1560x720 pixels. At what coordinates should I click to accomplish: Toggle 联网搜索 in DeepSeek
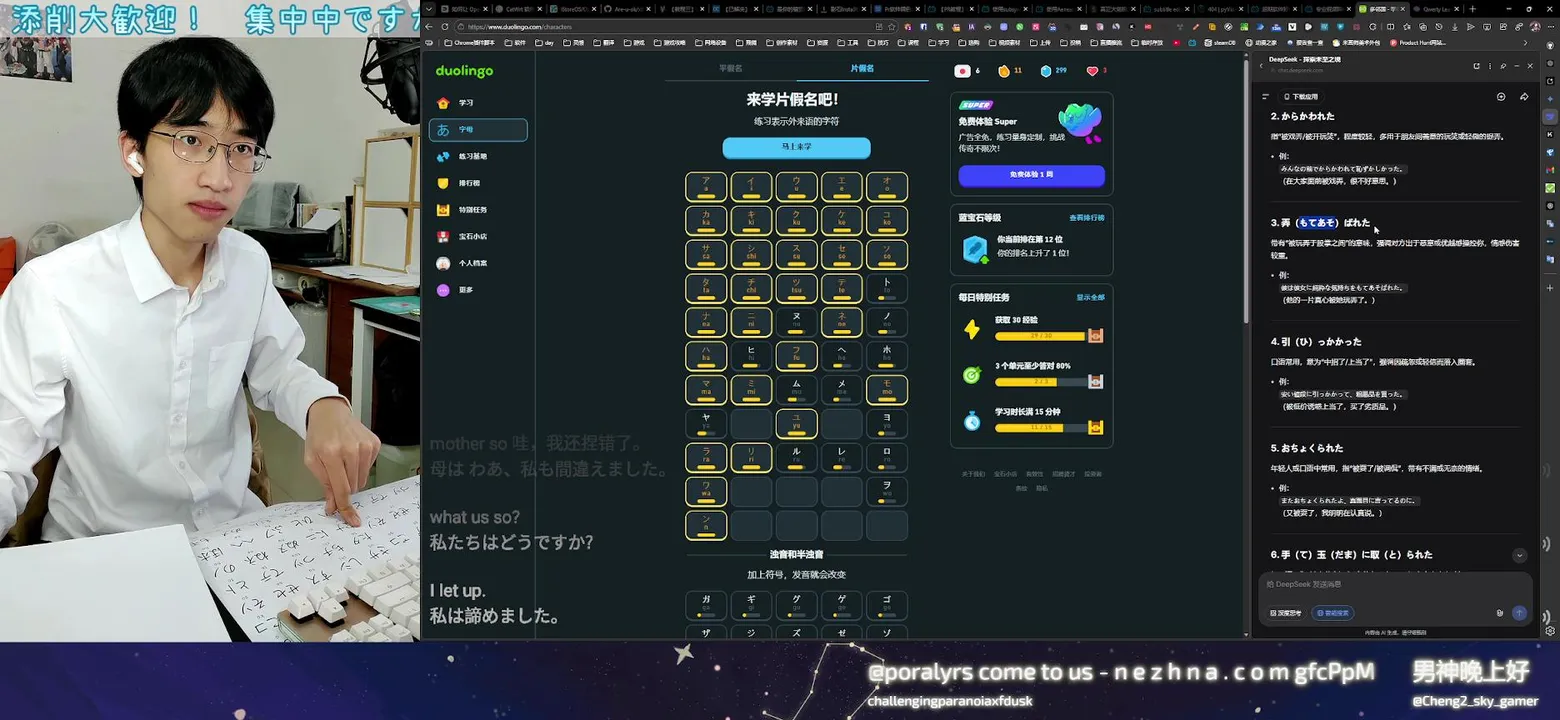pyautogui.click(x=1334, y=613)
